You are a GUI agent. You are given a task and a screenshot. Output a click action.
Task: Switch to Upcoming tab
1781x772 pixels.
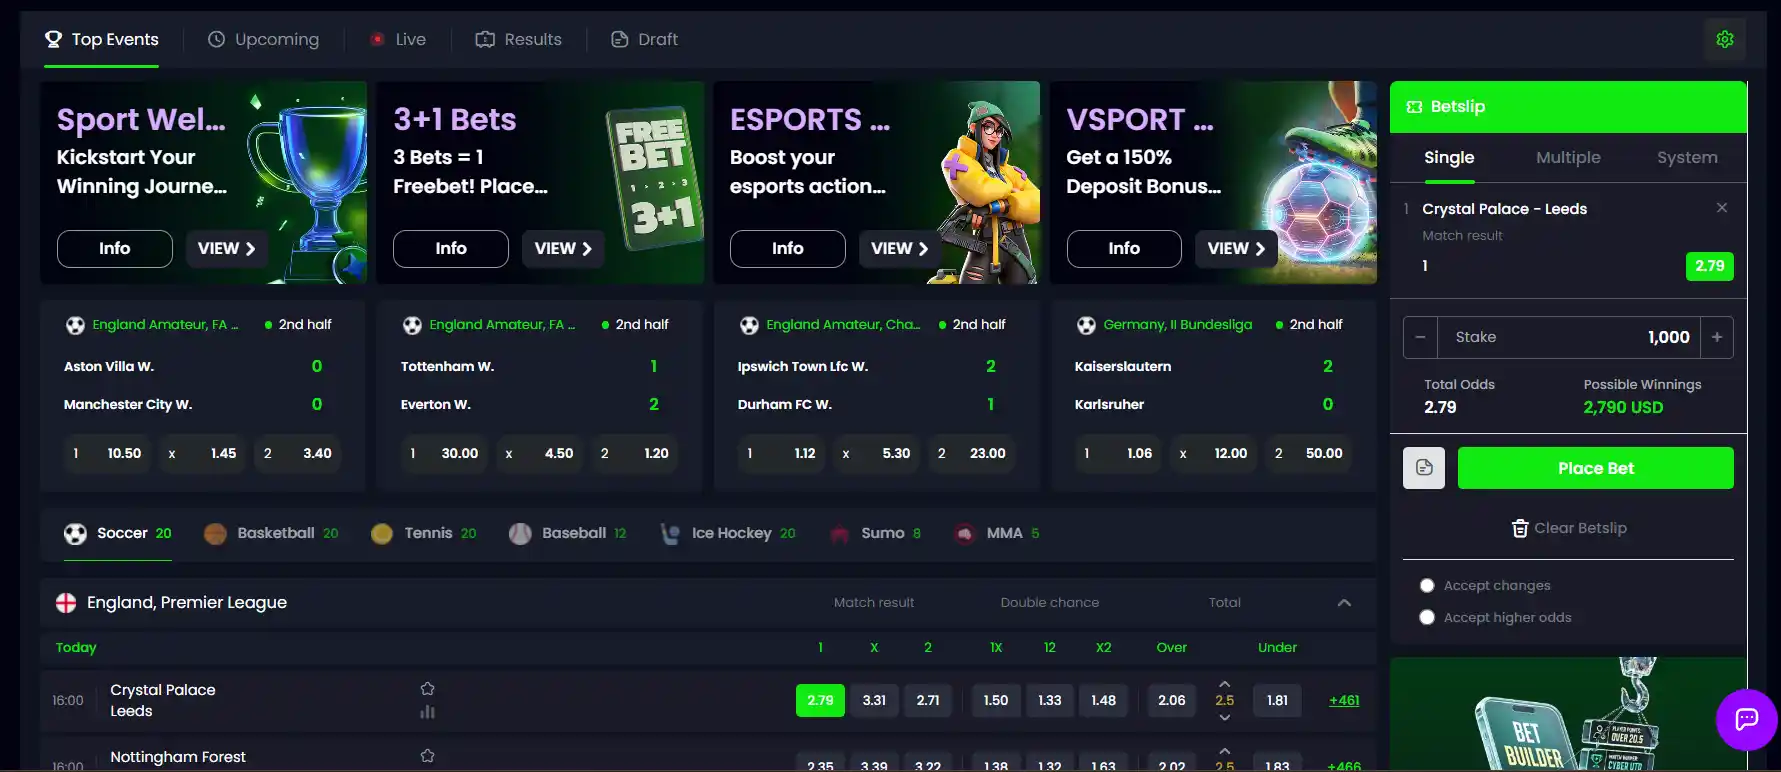(263, 40)
